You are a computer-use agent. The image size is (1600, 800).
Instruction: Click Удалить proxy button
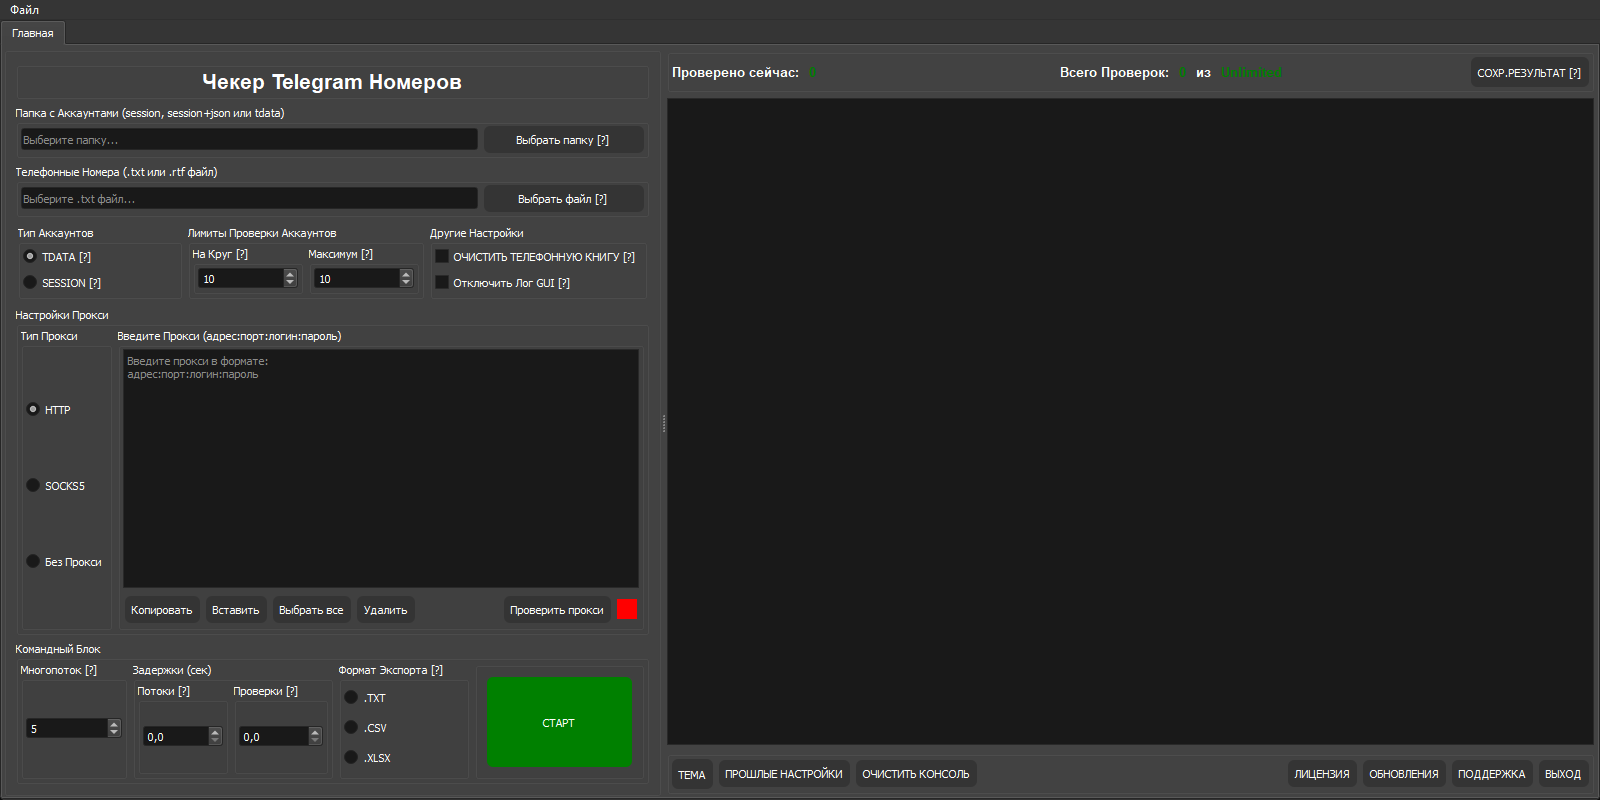pyautogui.click(x=386, y=610)
